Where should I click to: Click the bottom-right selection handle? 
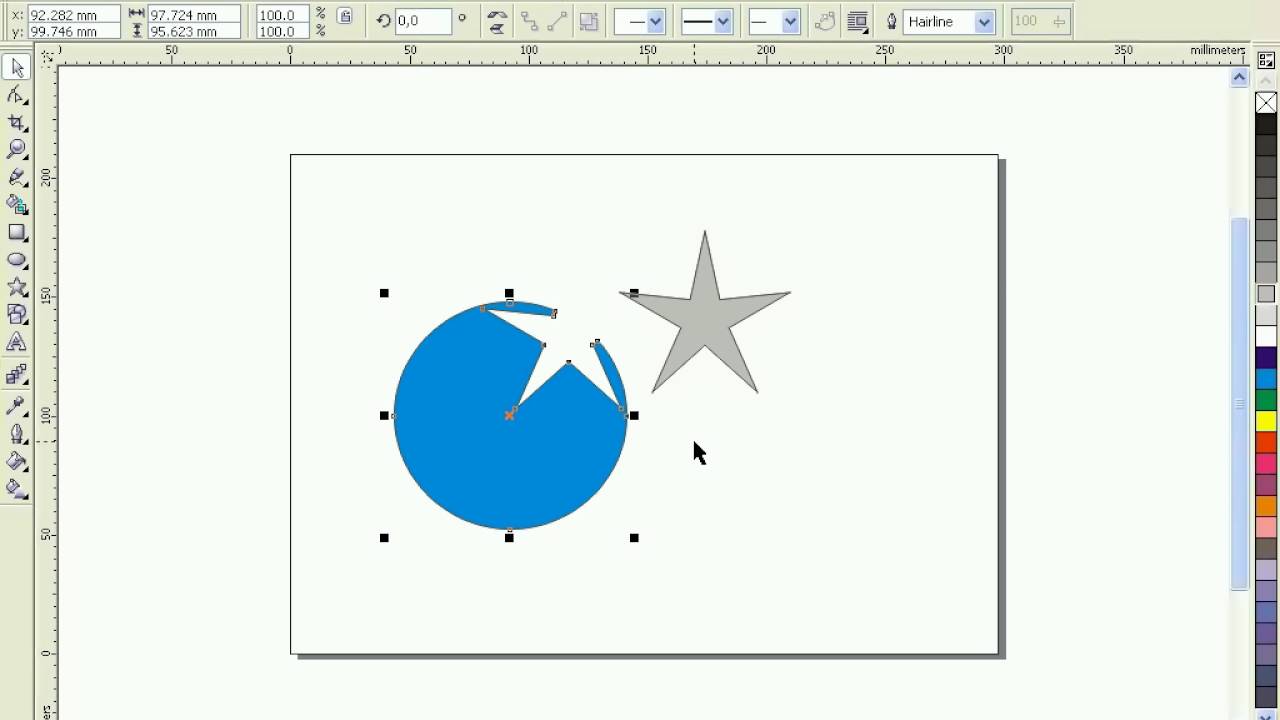tap(634, 538)
